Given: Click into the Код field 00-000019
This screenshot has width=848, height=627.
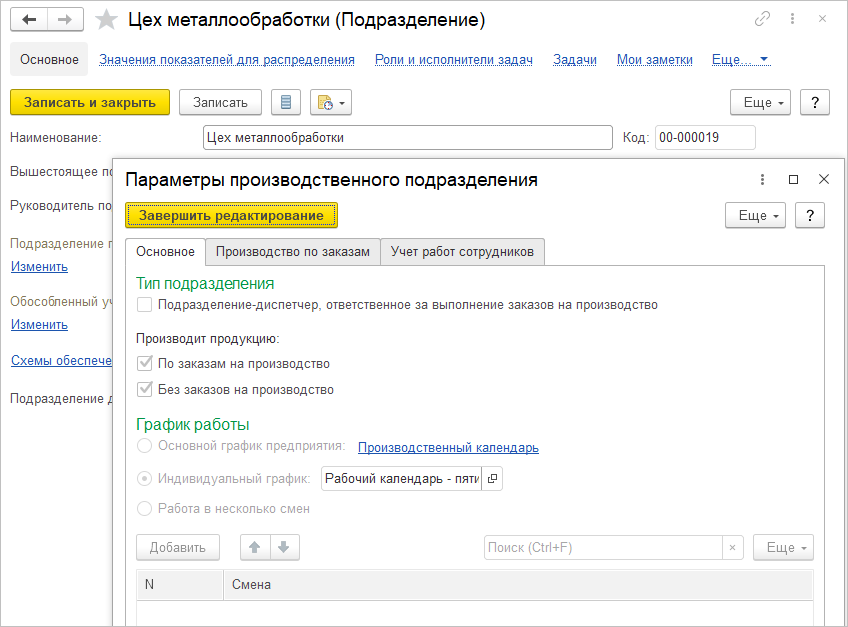Looking at the screenshot, I should (705, 137).
